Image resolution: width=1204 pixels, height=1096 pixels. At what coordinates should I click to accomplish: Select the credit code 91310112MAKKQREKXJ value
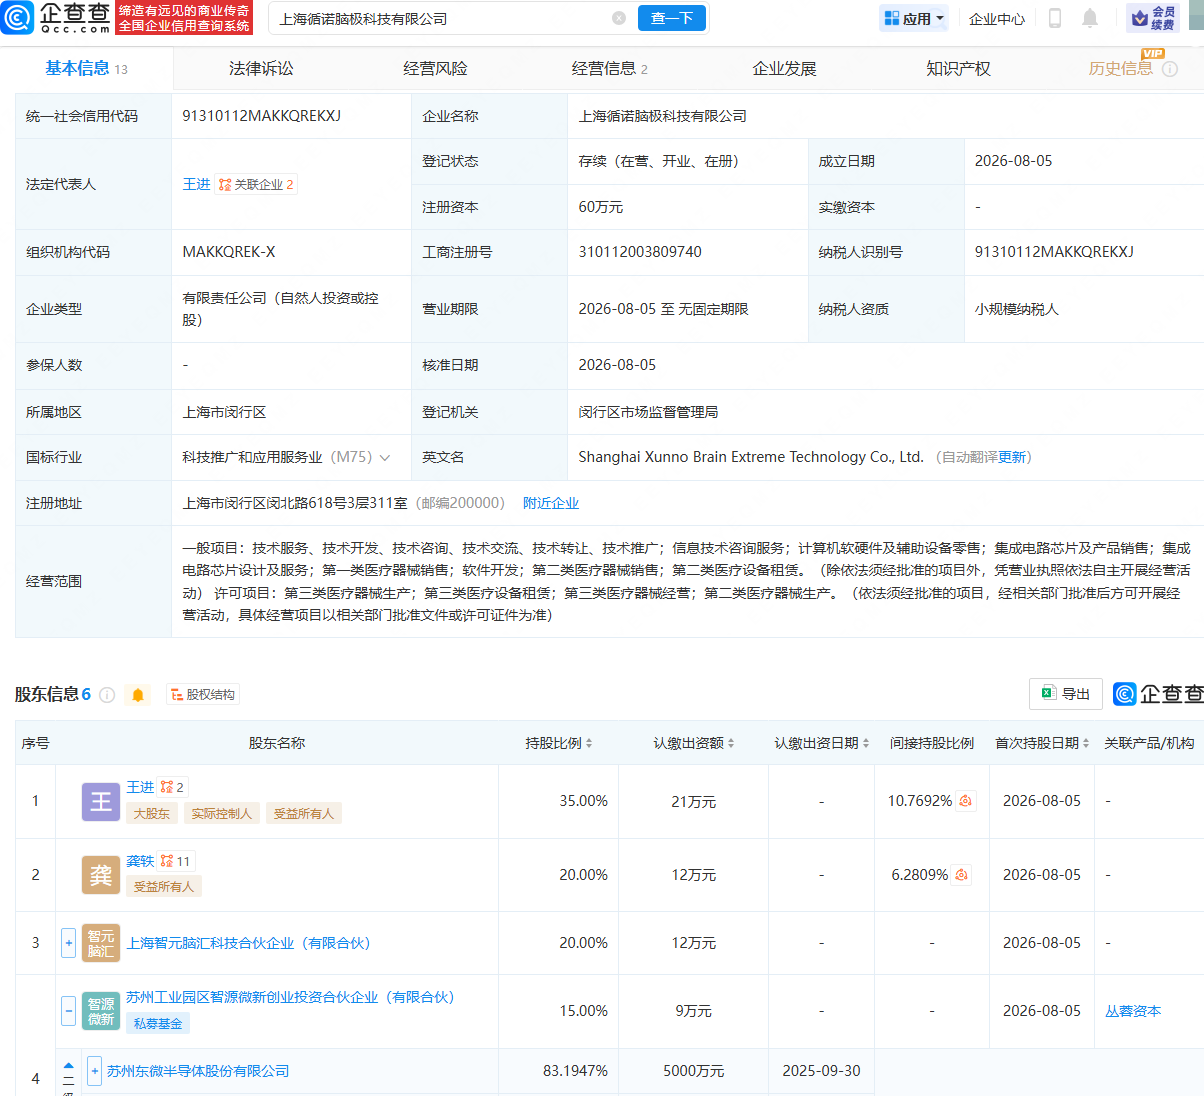[261, 116]
